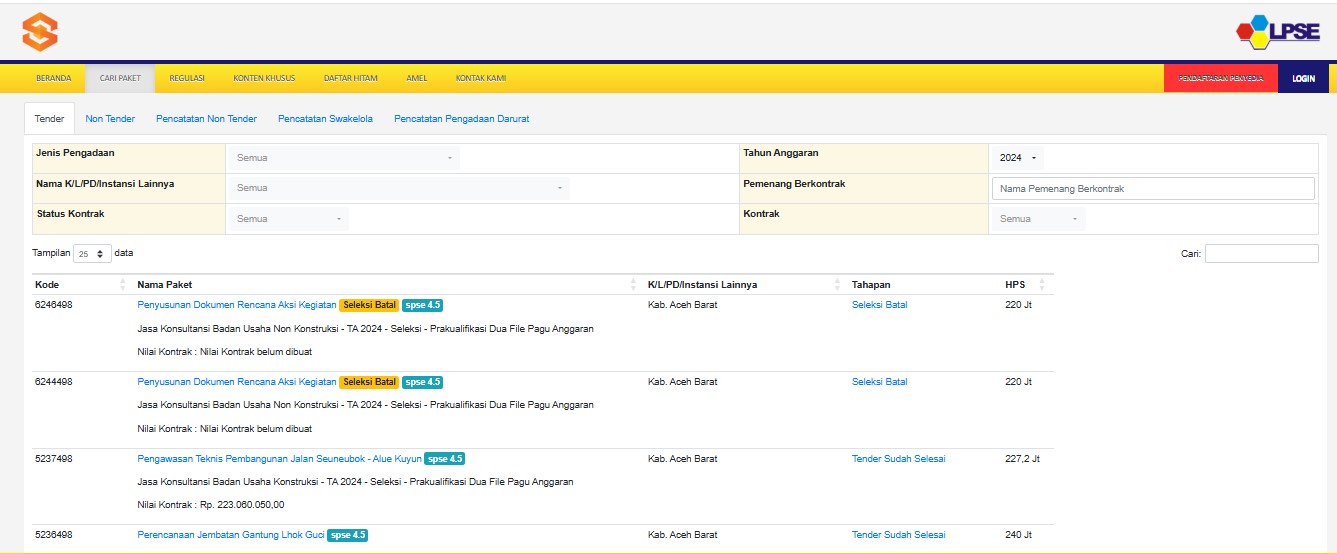Open the Tahun Anggaran 2024 dropdown
1337x554 pixels.
point(1018,158)
